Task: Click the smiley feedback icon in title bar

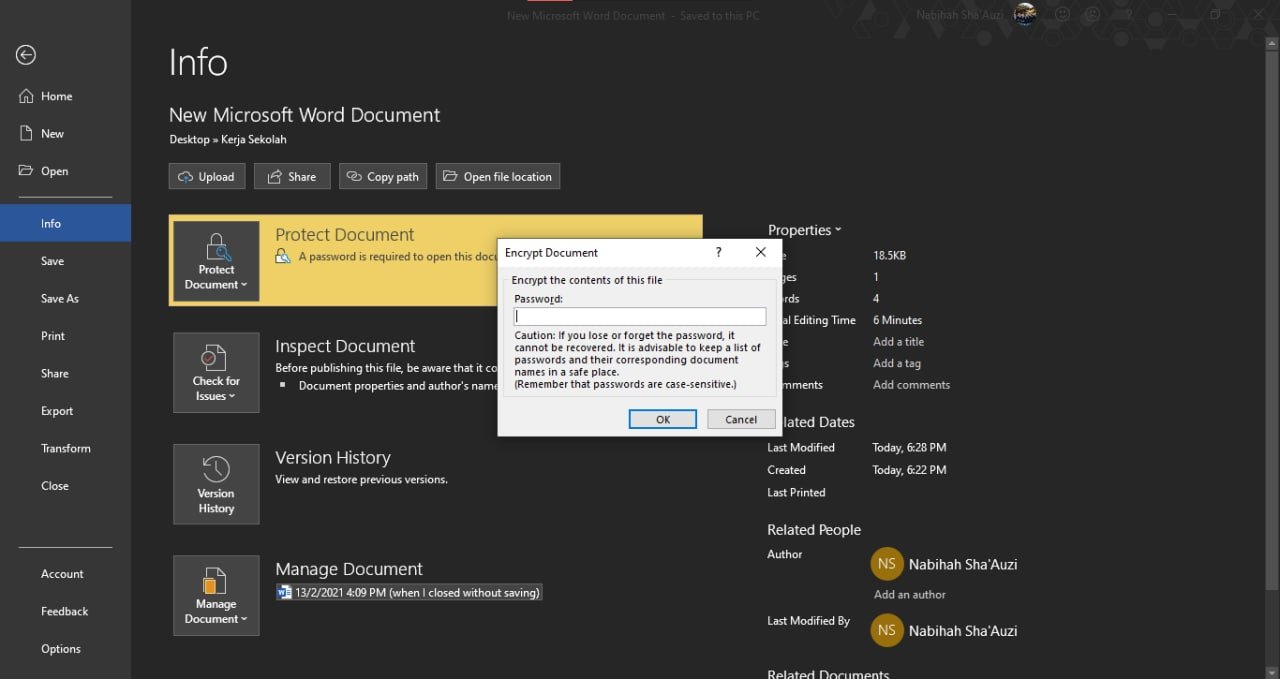Action: point(1062,15)
